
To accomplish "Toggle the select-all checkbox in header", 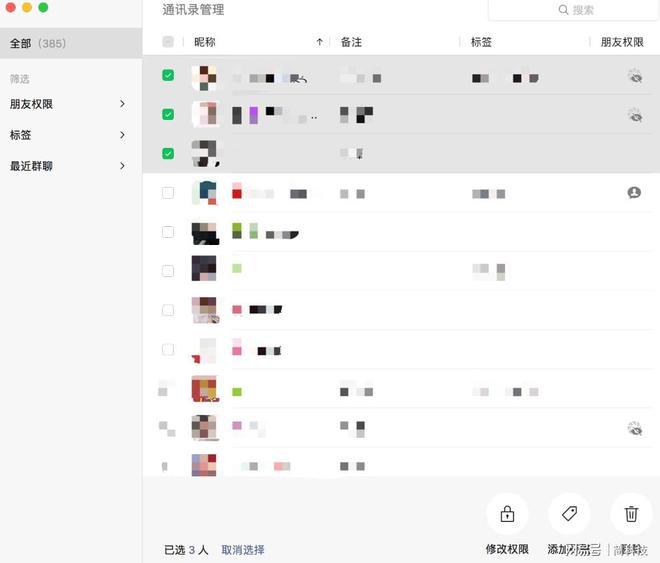I will pos(168,42).
